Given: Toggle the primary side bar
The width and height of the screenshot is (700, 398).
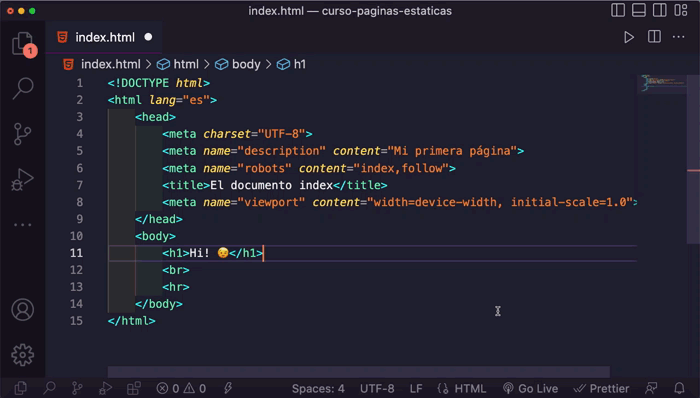Looking at the screenshot, I should pyautogui.click(x=618, y=10).
